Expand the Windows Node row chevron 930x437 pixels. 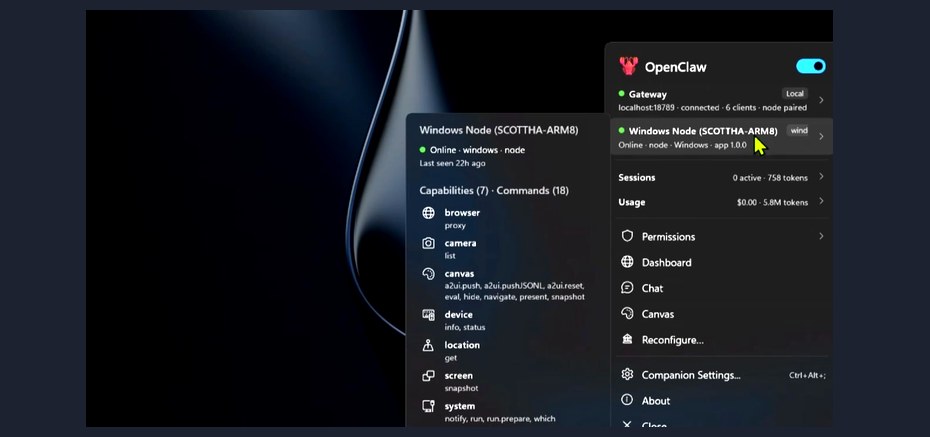(821, 136)
